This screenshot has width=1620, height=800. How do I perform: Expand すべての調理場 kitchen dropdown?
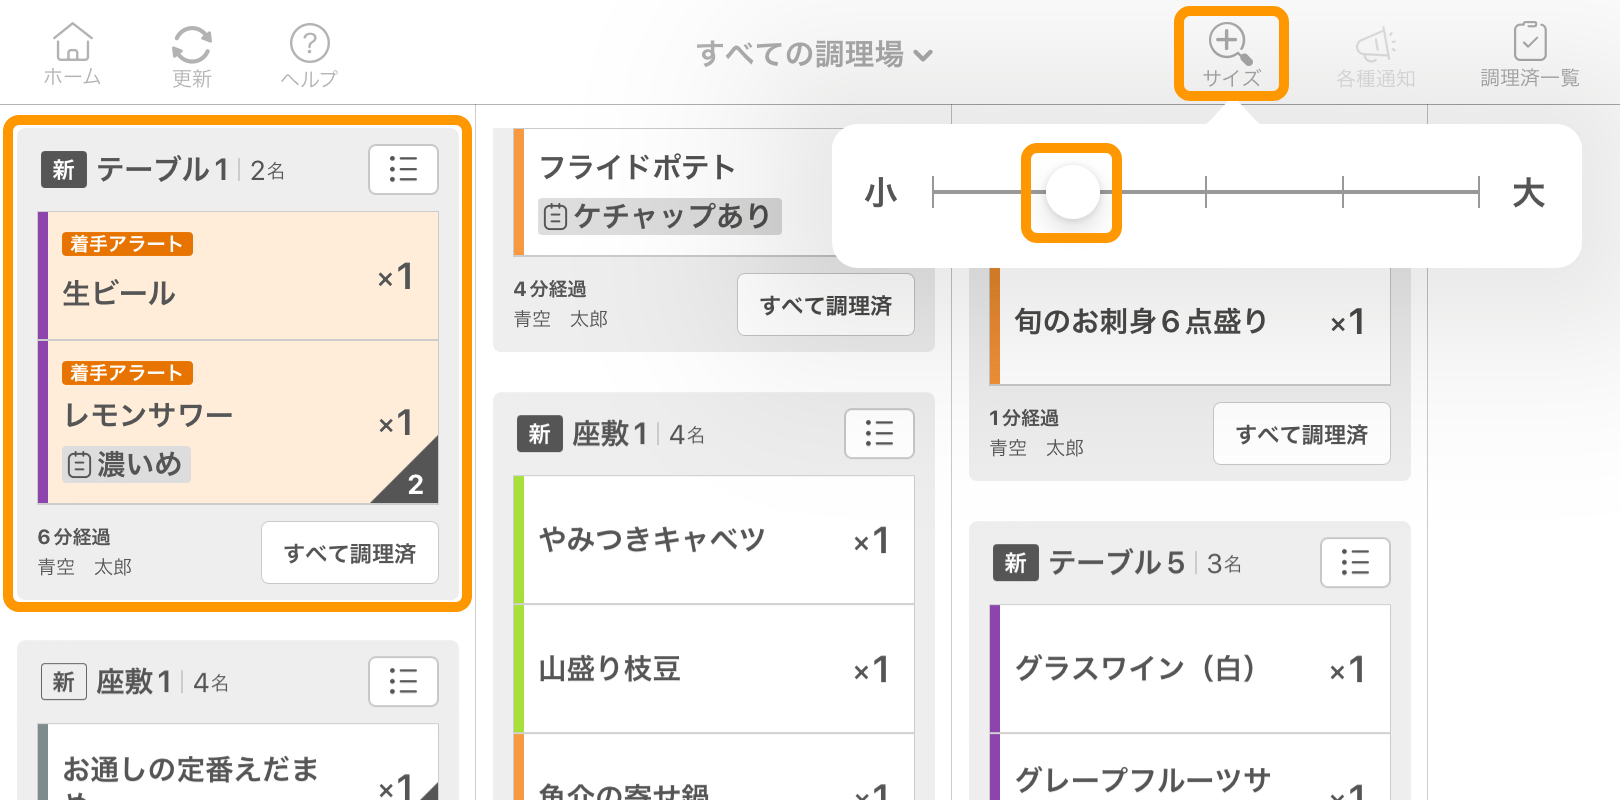814,54
